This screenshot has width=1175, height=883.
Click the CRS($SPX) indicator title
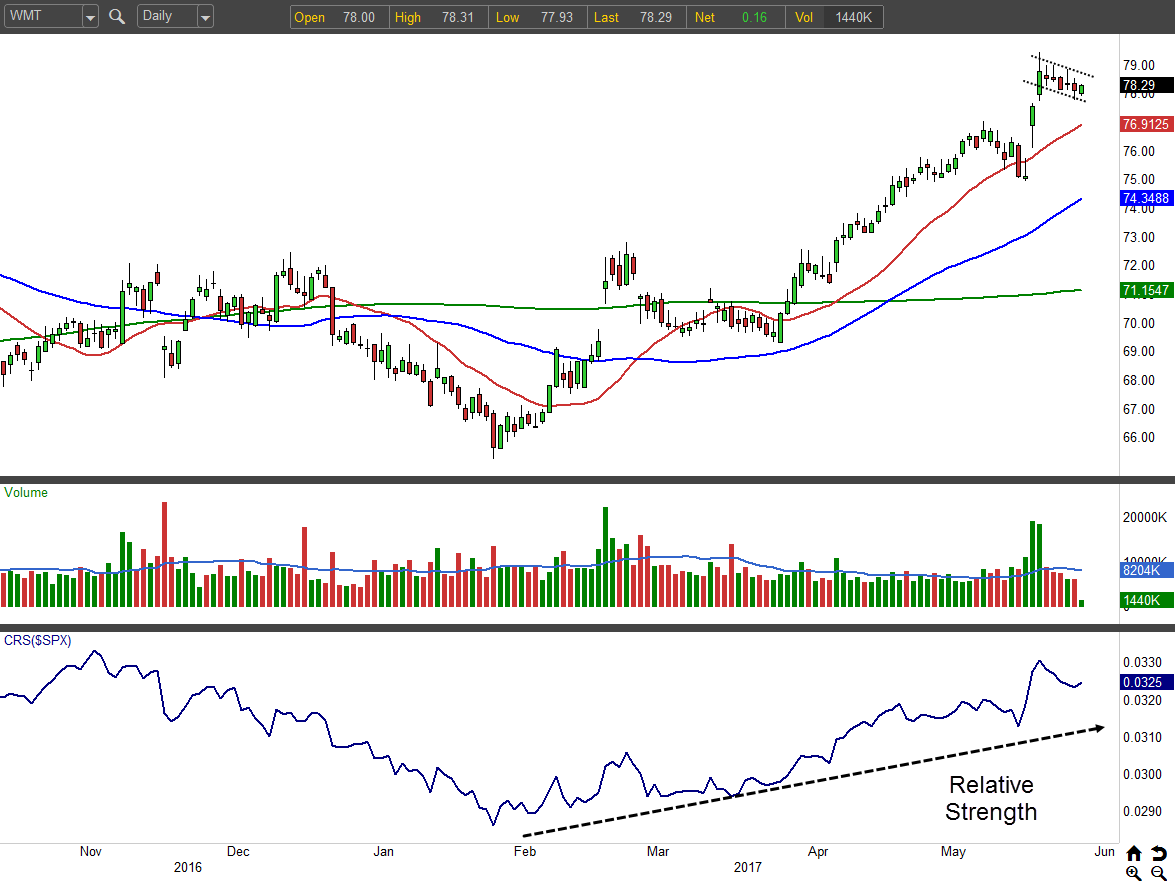point(38,640)
